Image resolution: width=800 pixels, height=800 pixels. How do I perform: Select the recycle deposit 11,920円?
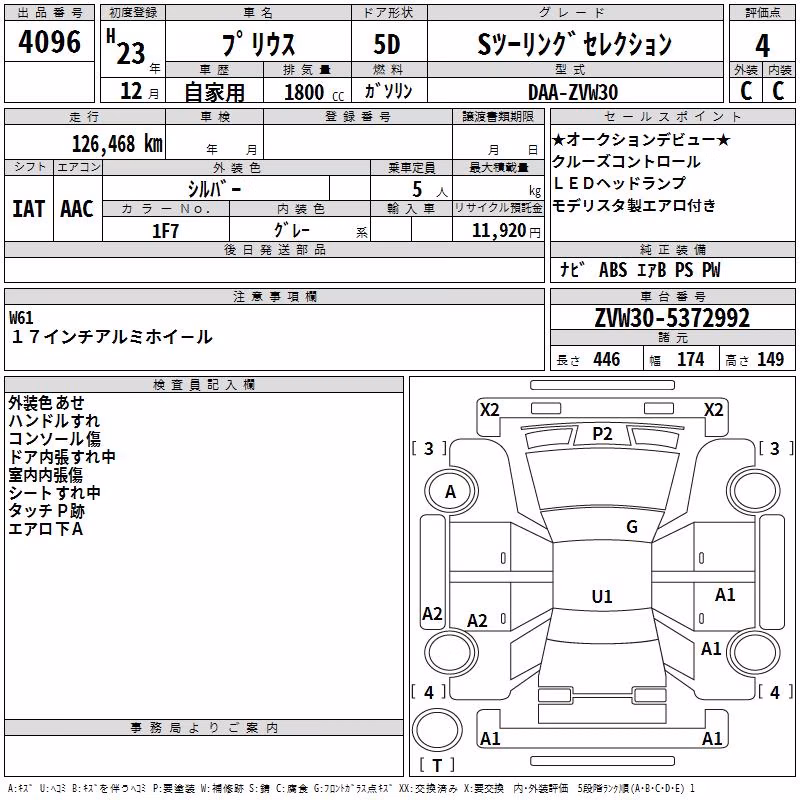(x=506, y=231)
